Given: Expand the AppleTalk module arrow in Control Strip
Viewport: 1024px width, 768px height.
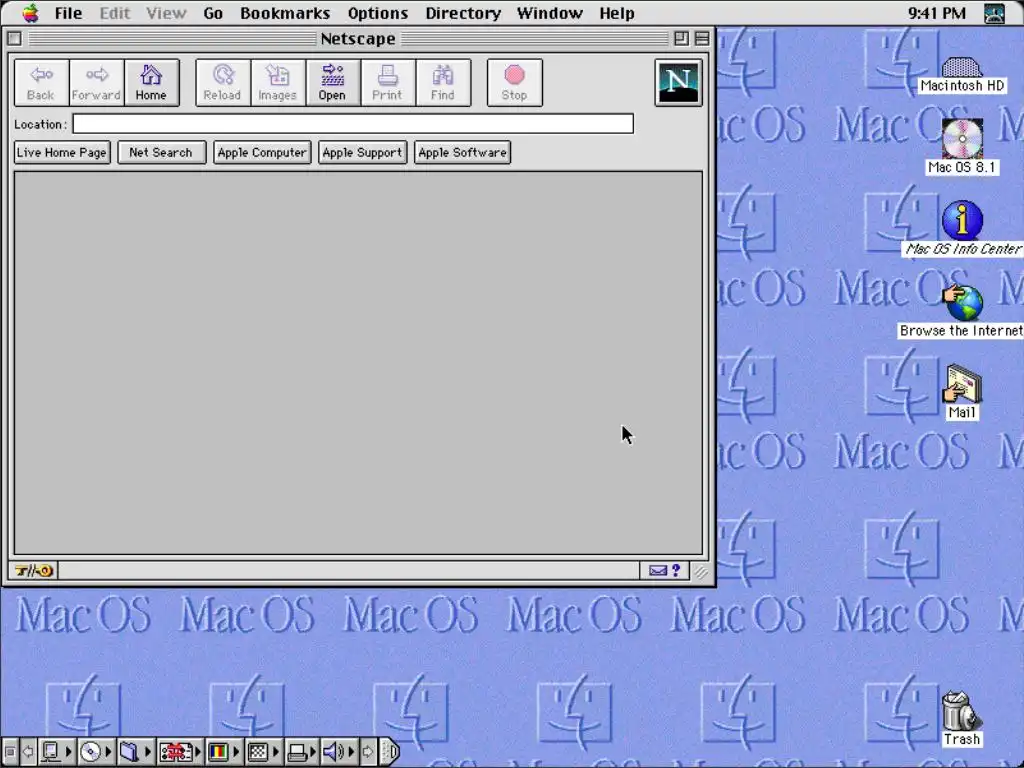Looking at the screenshot, I should (x=69, y=752).
